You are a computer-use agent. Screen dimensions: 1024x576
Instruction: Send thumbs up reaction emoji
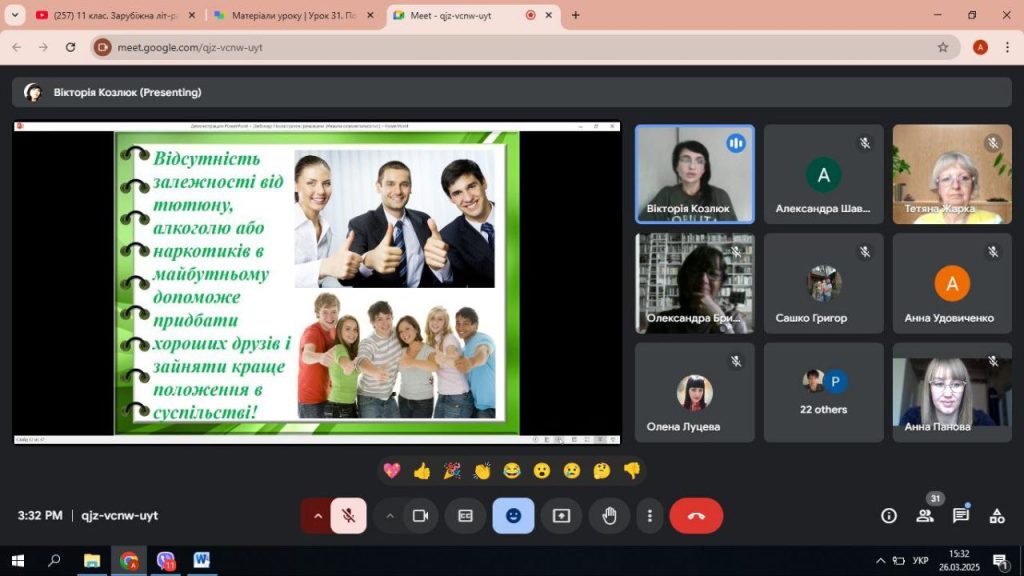[422, 470]
